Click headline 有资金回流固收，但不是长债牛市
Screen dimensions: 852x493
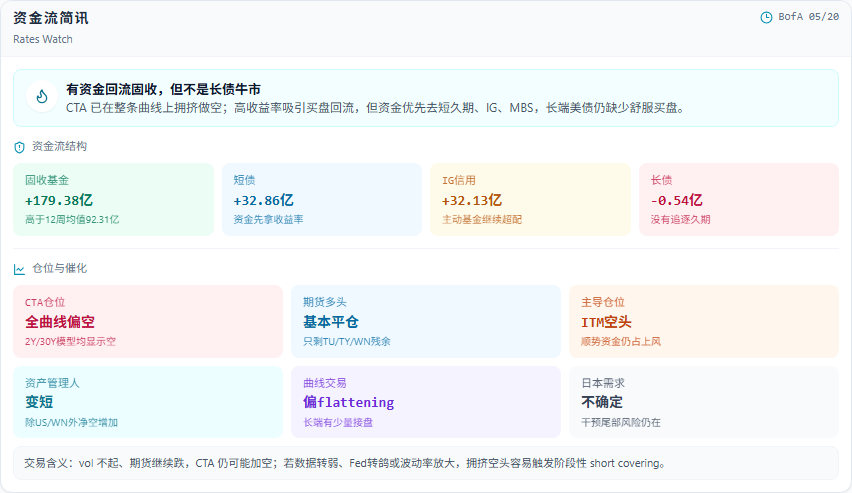[x=163, y=89]
